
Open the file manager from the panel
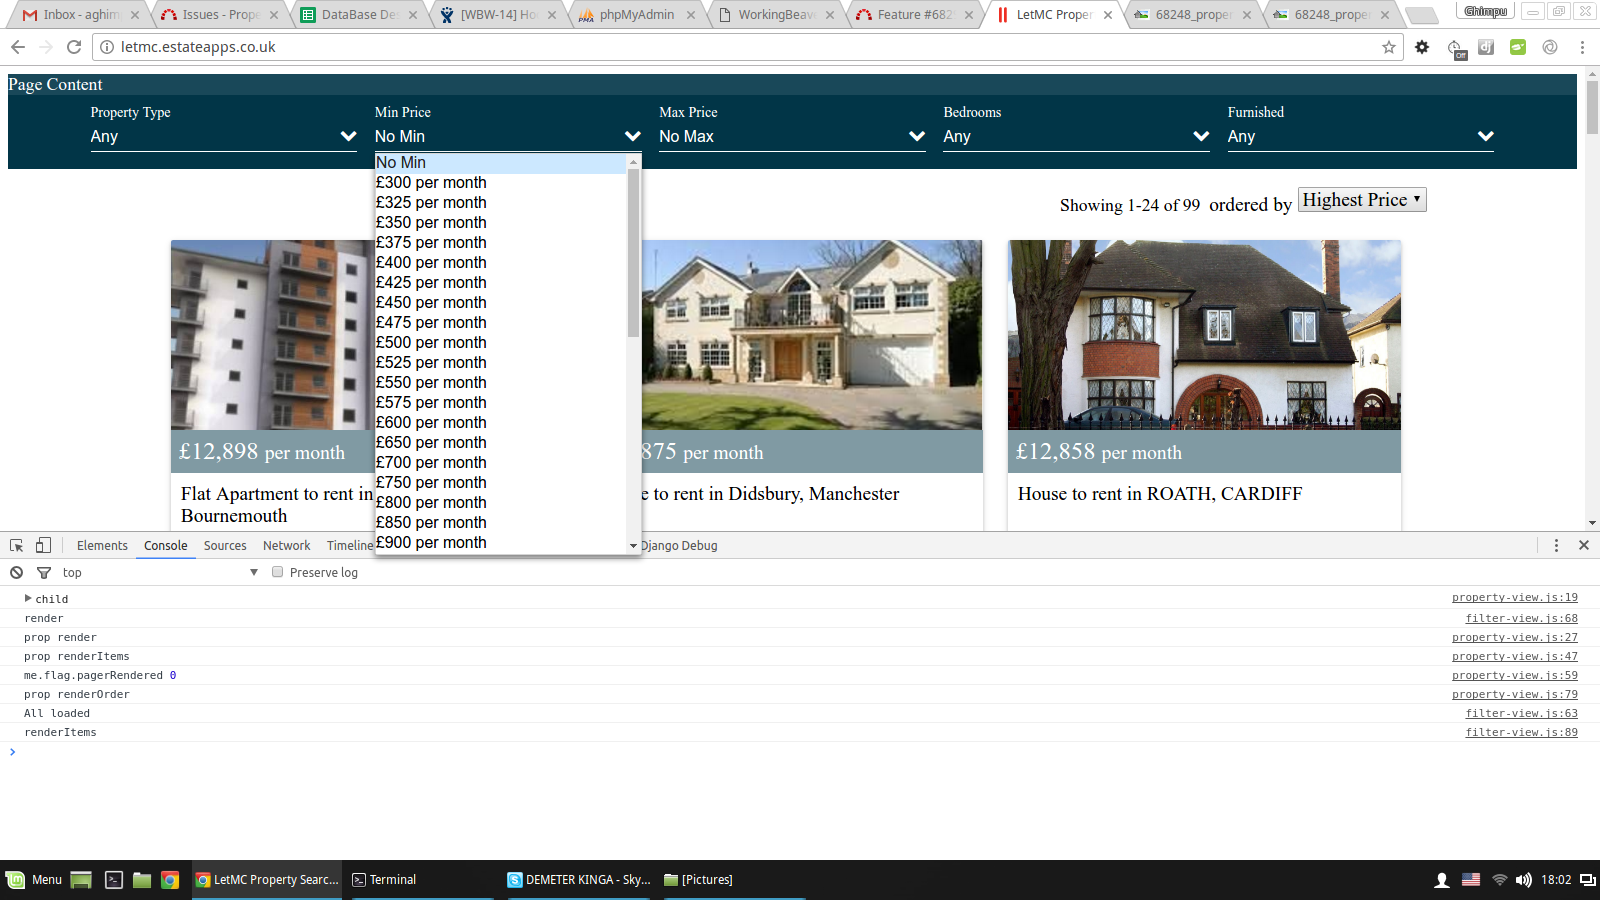coord(142,880)
